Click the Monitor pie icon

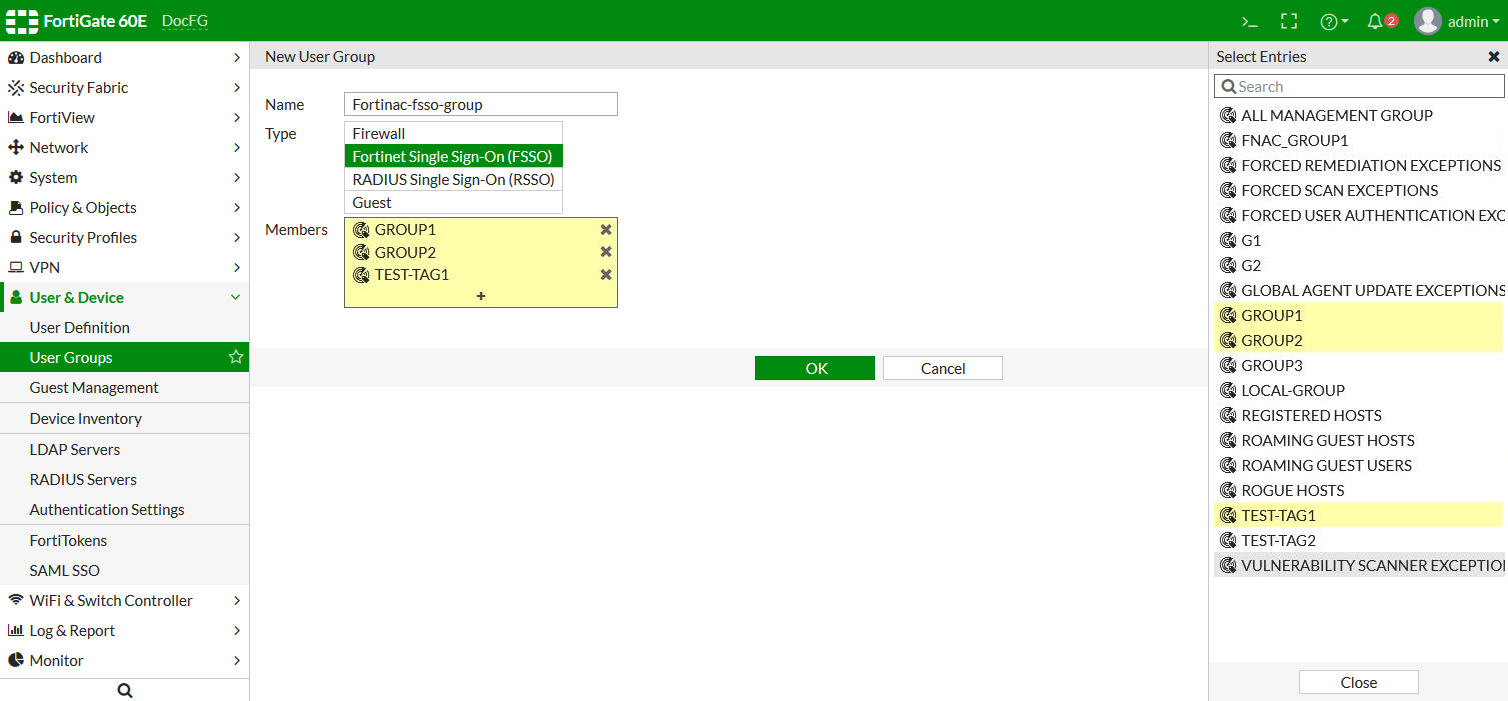coord(16,660)
